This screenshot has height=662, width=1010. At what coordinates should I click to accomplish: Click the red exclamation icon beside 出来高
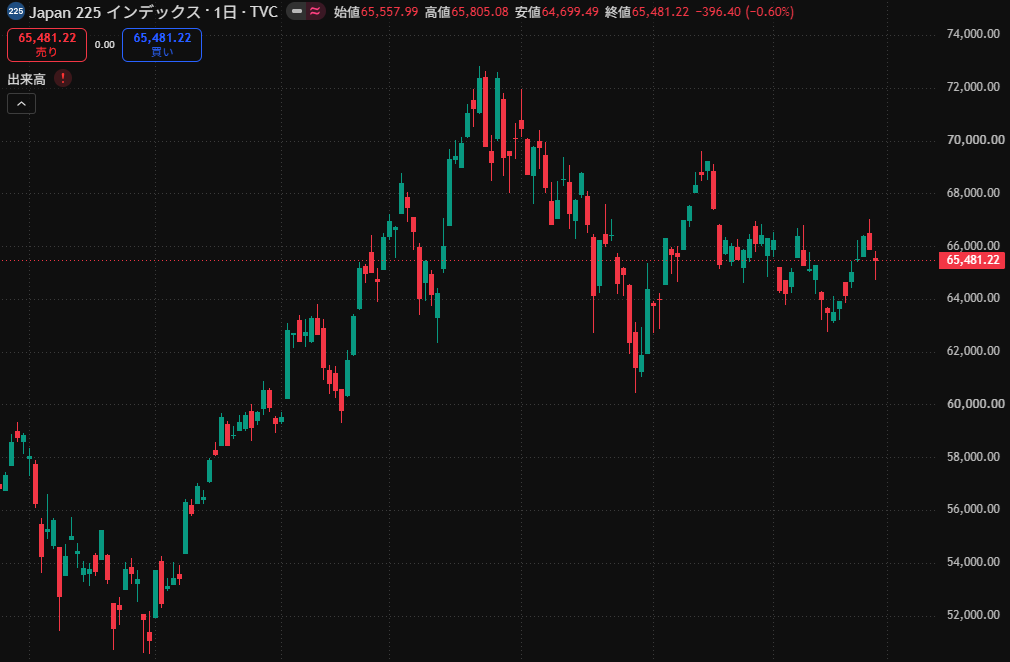tap(62, 79)
